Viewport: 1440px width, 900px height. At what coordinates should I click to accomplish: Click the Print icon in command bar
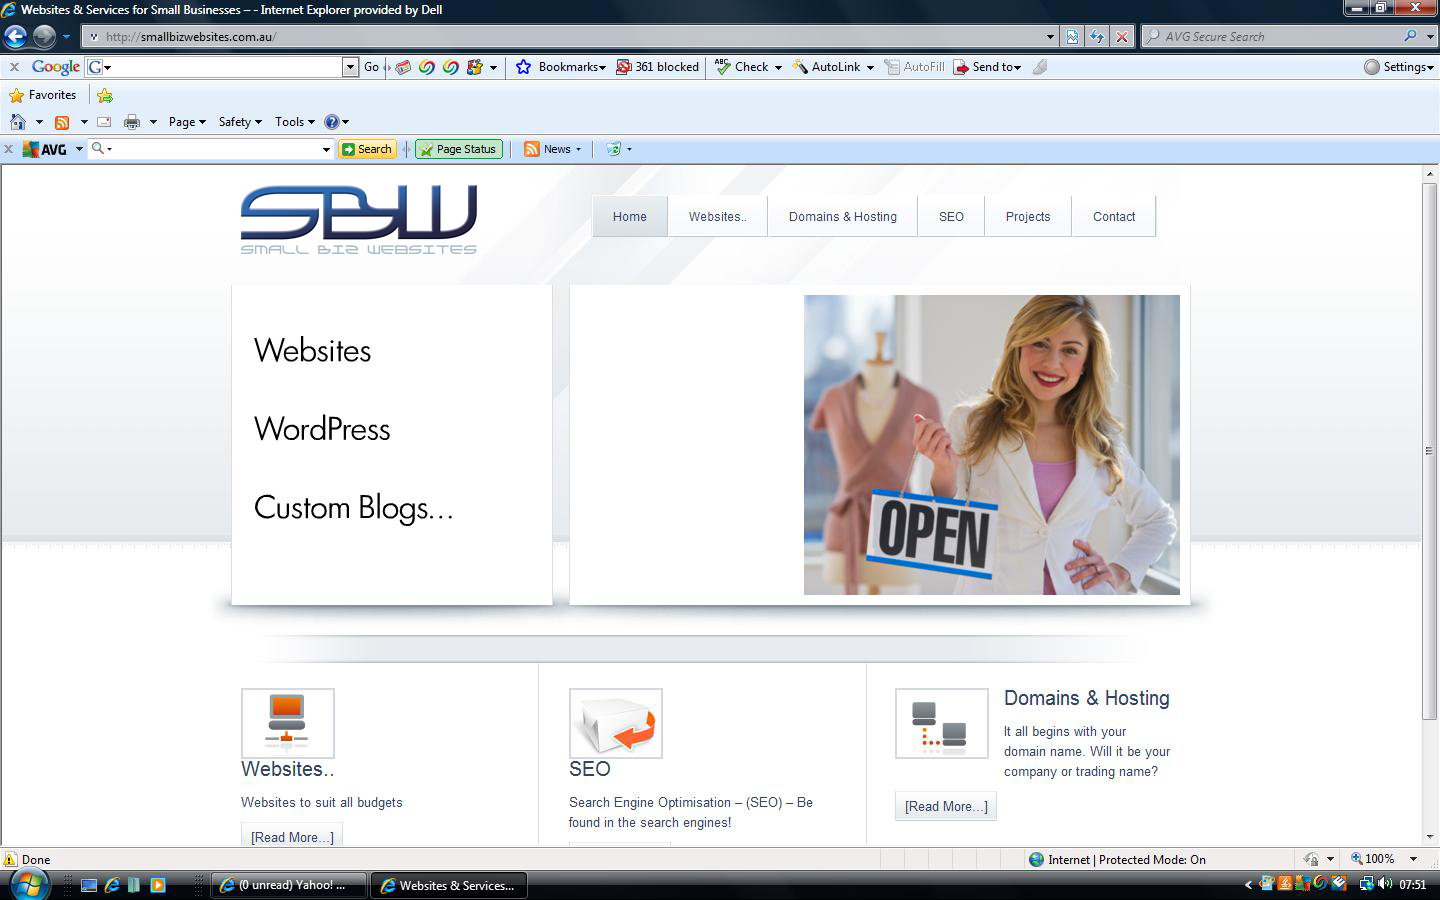tap(131, 122)
